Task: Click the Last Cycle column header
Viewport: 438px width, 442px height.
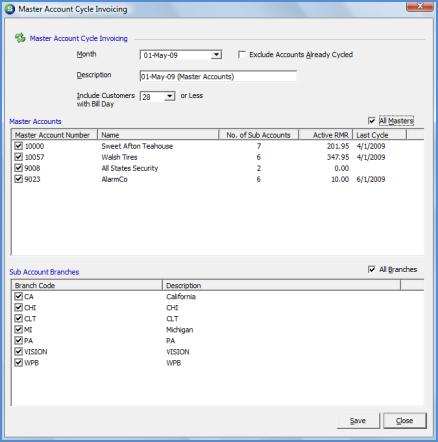Action: click(x=380, y=135)
